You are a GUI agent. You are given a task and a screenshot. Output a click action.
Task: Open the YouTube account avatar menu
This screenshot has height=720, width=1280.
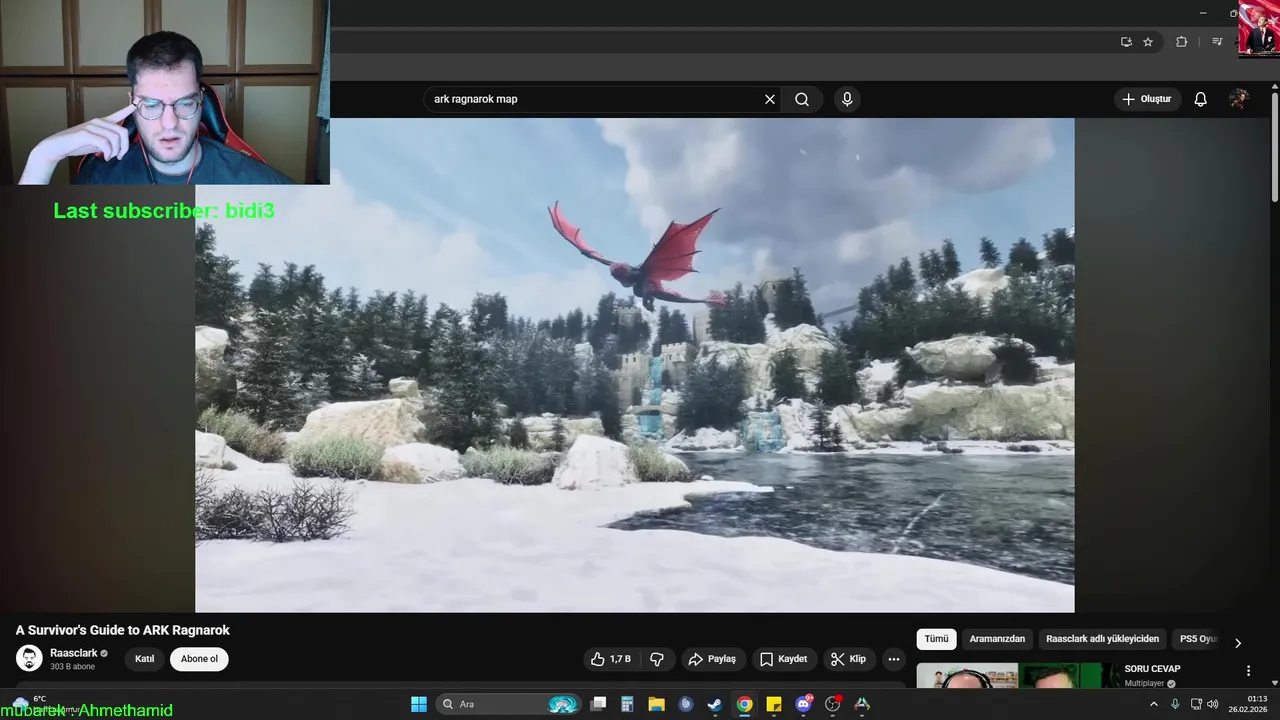(1239, 99)
